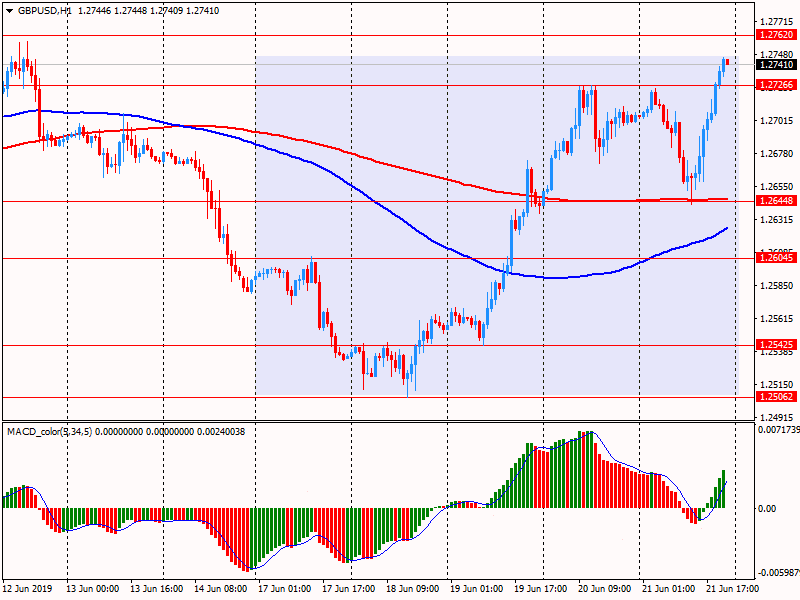The height and width of the screenshot is (600, 800).
Task: Click the 13 Jun 16:00 time label
Action: coord(157,588)
